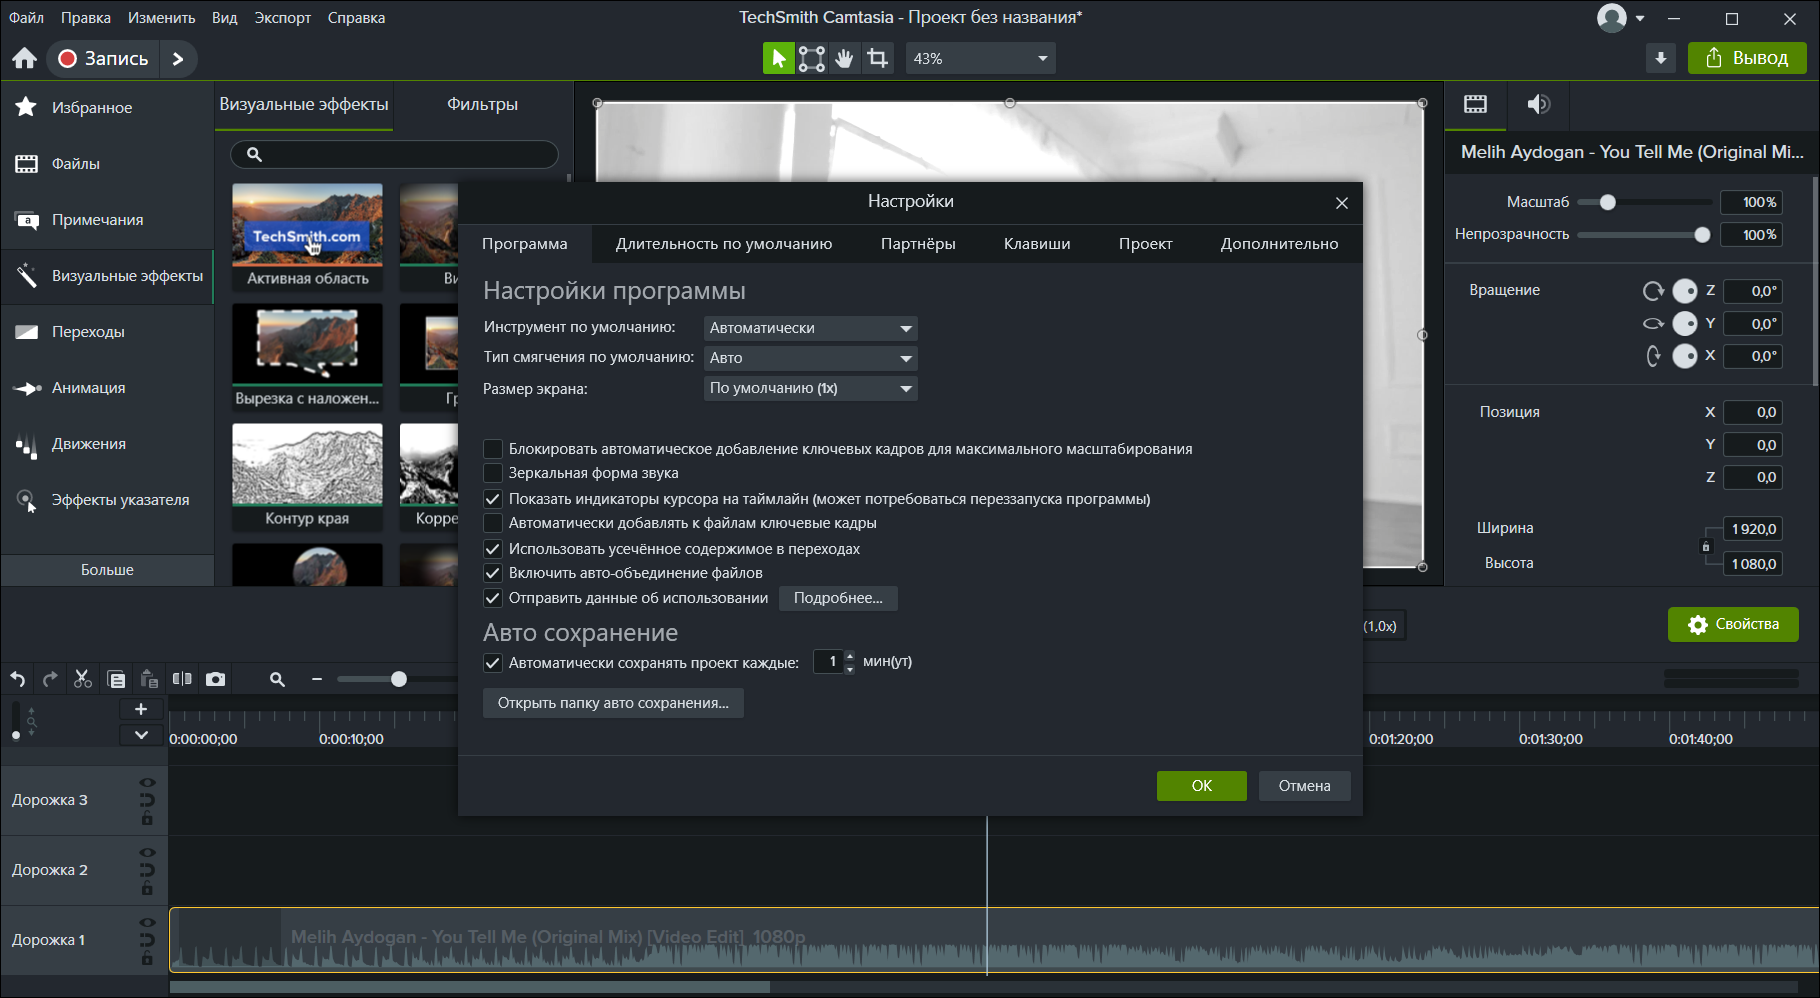Image resolution: width=1820 pixels, height=998 pixels.
Task: Switch to the Hotkeys (Клавиши) settings tab
Action: 1037,244
